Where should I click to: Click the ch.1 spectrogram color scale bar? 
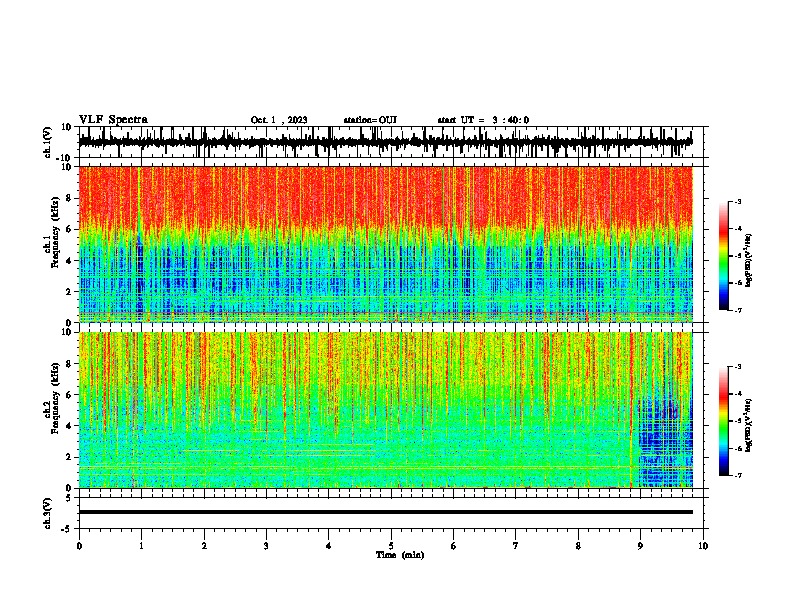coord(723,255)
